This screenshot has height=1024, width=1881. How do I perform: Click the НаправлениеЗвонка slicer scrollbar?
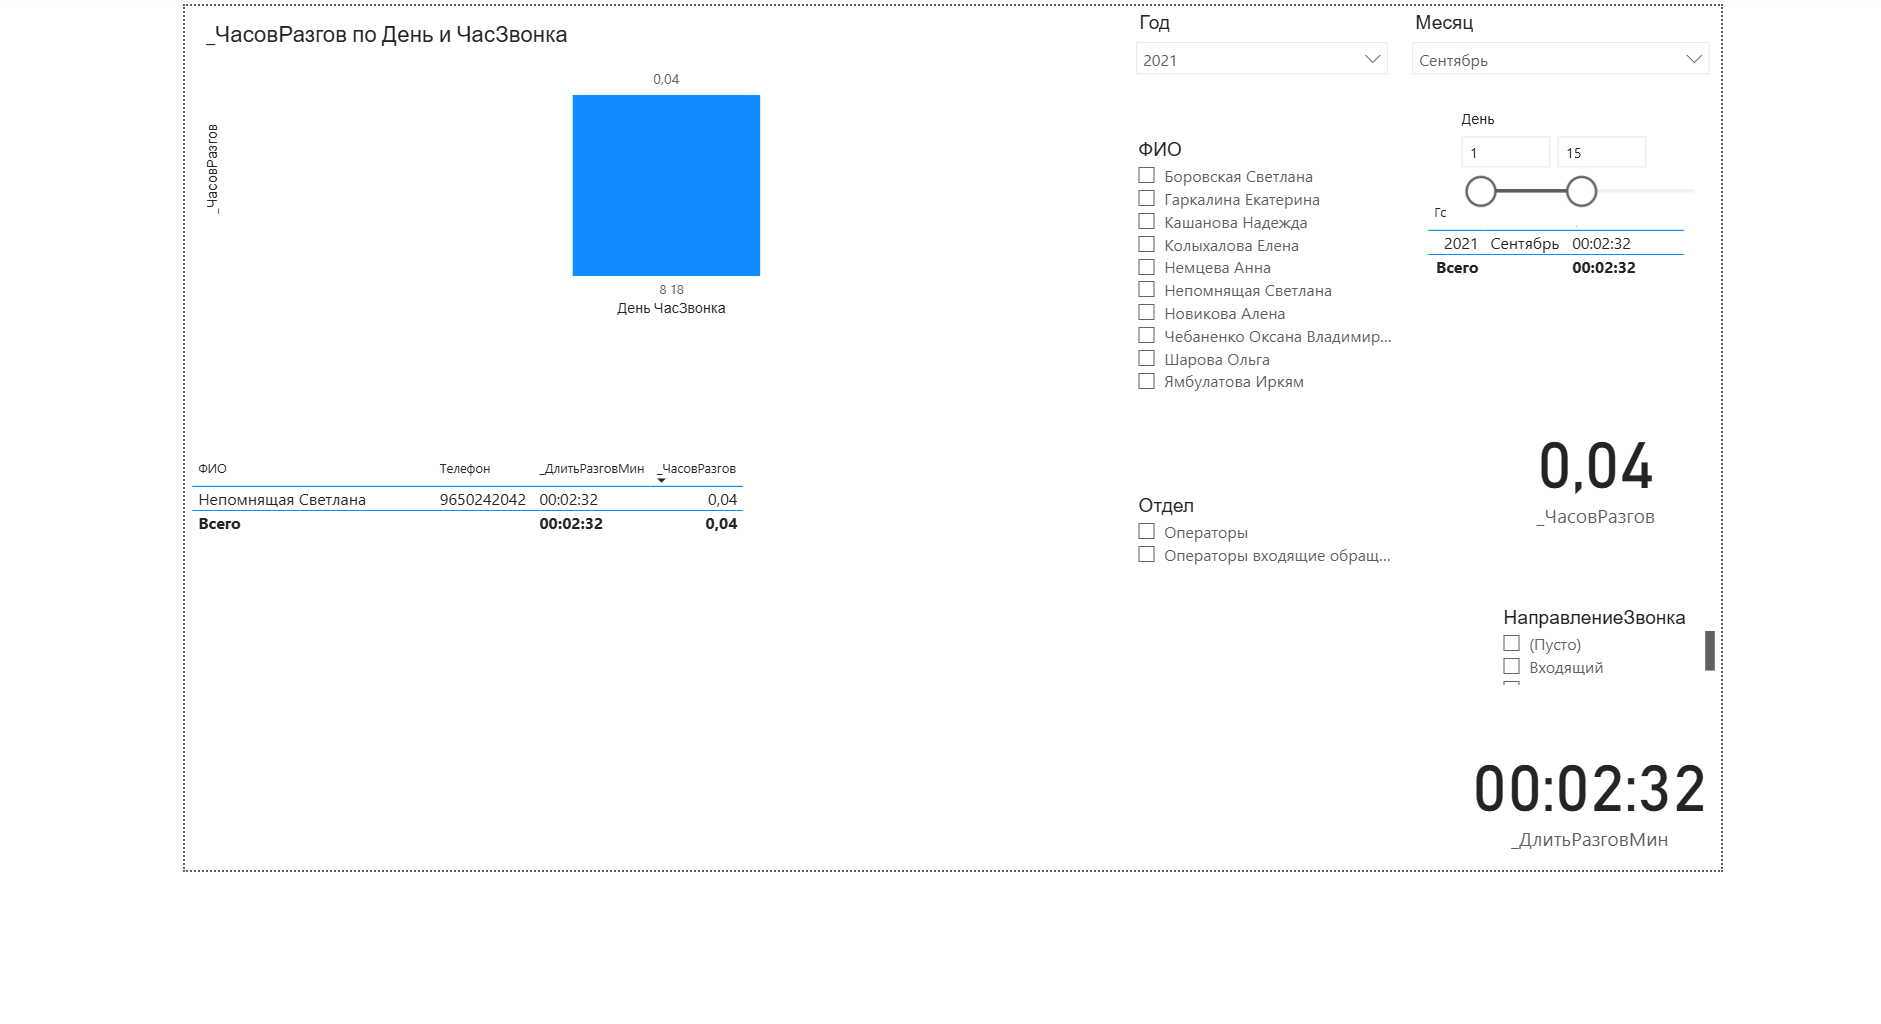coord(1710,650)
